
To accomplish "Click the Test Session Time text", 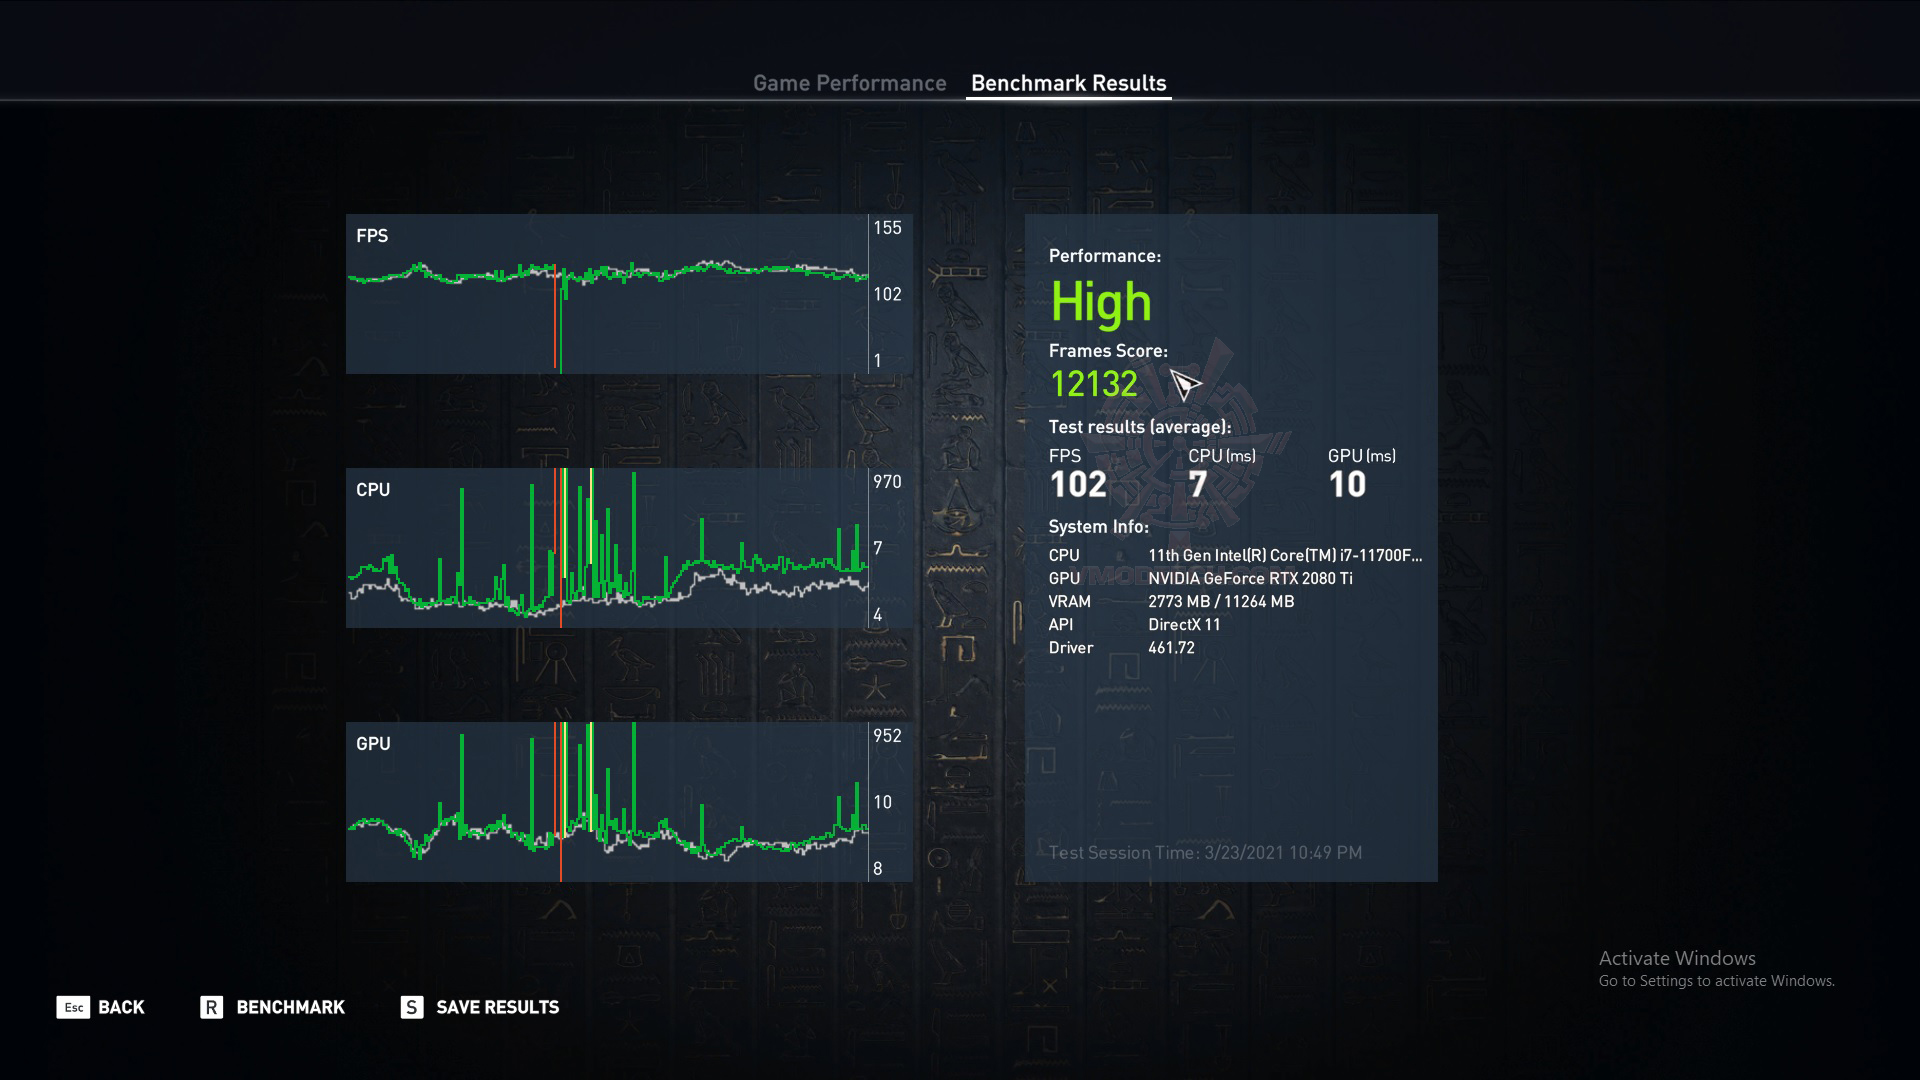I will [1205, 853].
